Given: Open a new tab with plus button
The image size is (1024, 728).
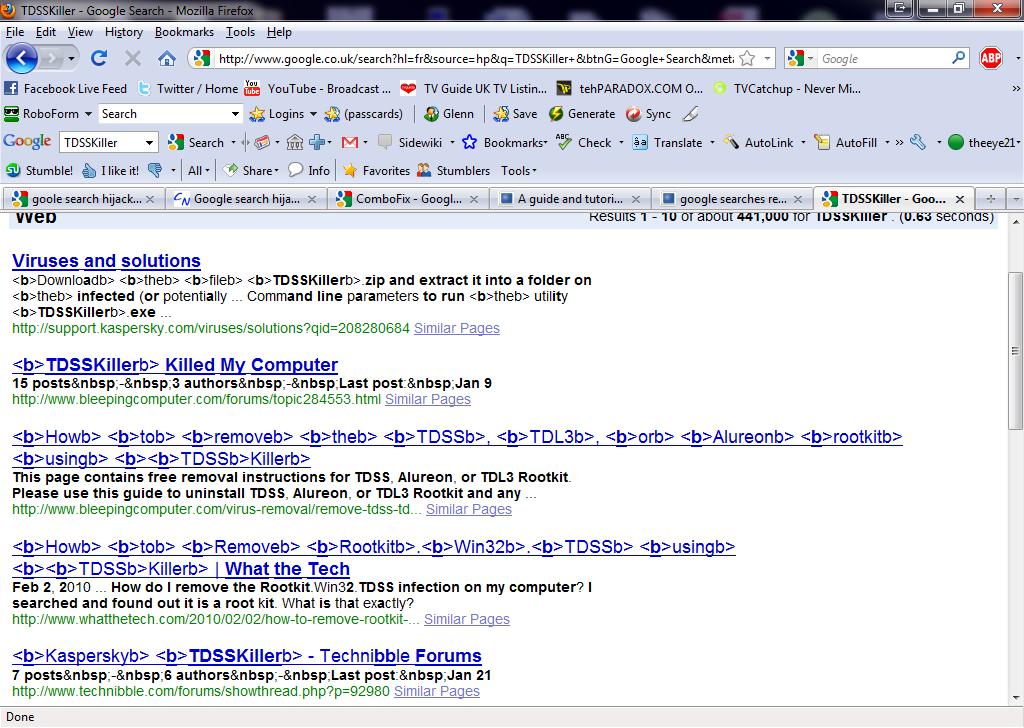Looking at the screenshot, I should 991,198.
